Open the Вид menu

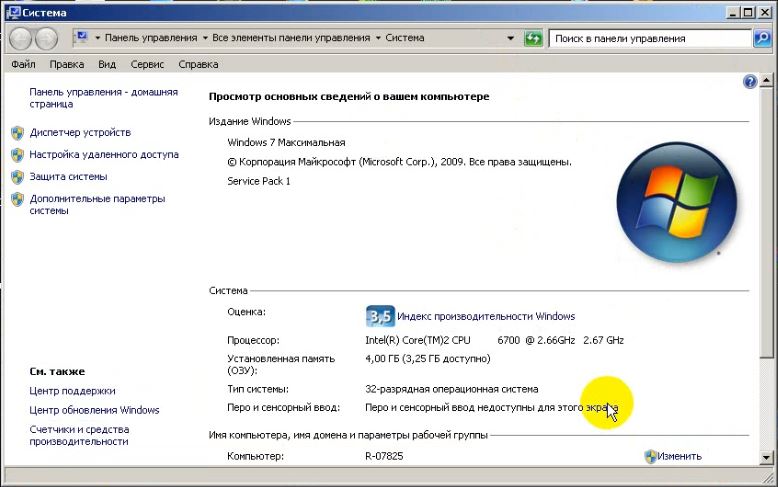tap(107, 64)
